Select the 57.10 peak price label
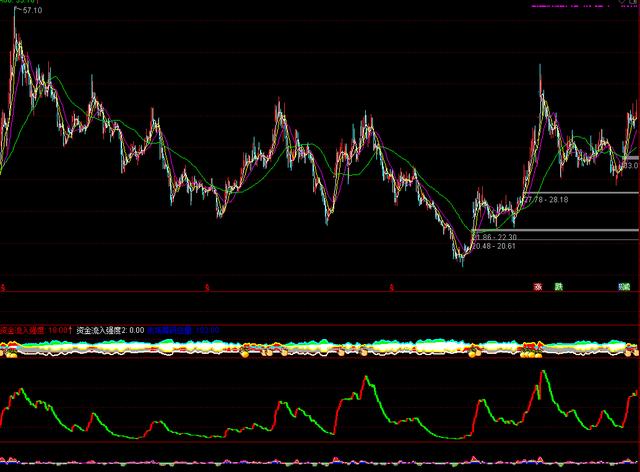This screenshot has width=640, height=472. tap(32, 10)
